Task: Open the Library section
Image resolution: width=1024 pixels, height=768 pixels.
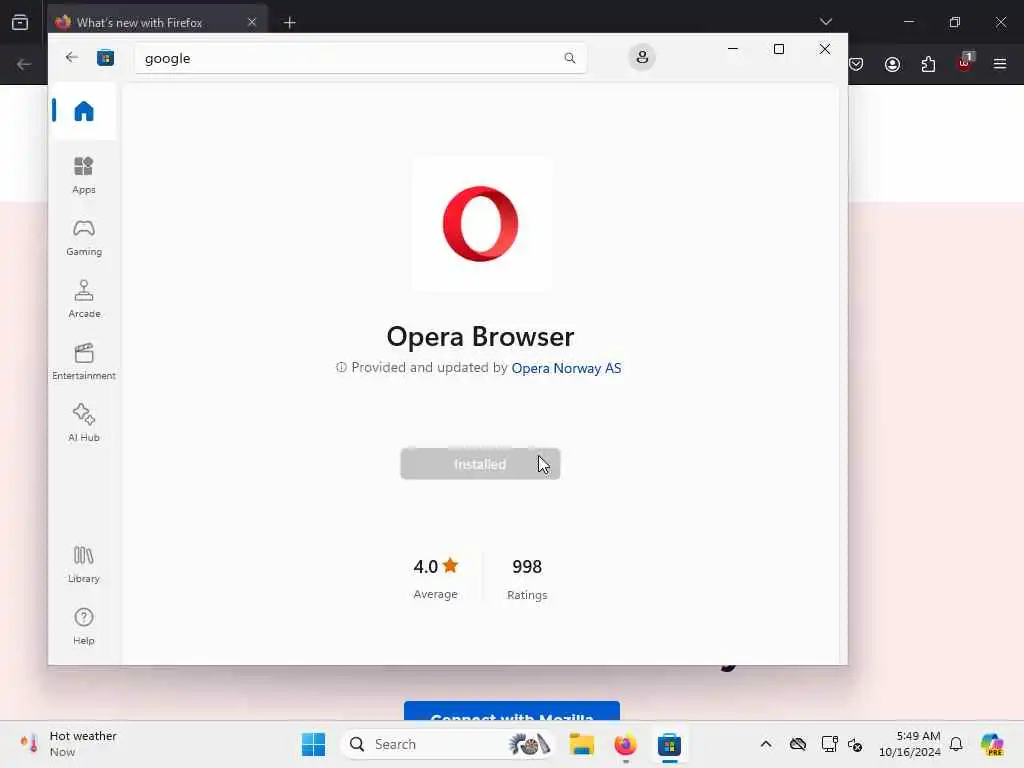Action: tap(84, 564)
